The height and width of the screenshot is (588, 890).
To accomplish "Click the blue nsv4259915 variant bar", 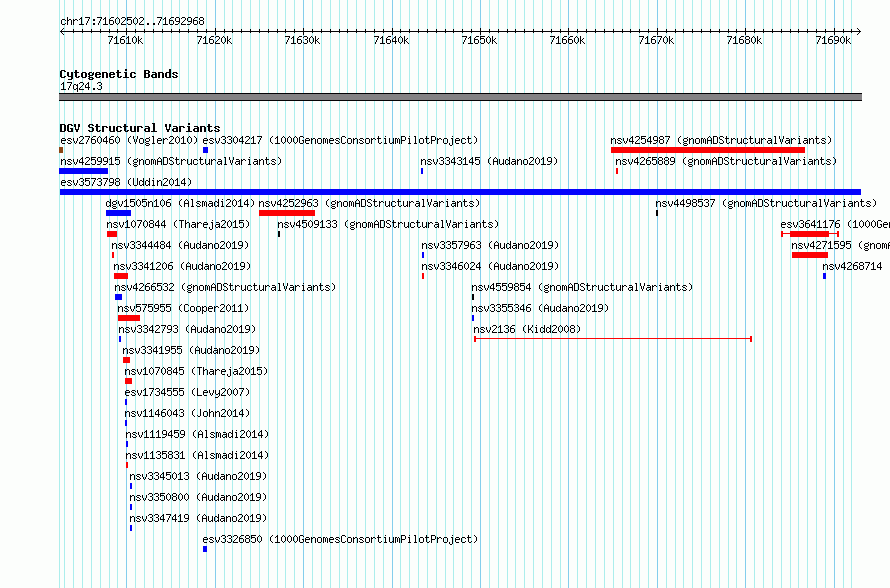I will [x=83, y=171].
